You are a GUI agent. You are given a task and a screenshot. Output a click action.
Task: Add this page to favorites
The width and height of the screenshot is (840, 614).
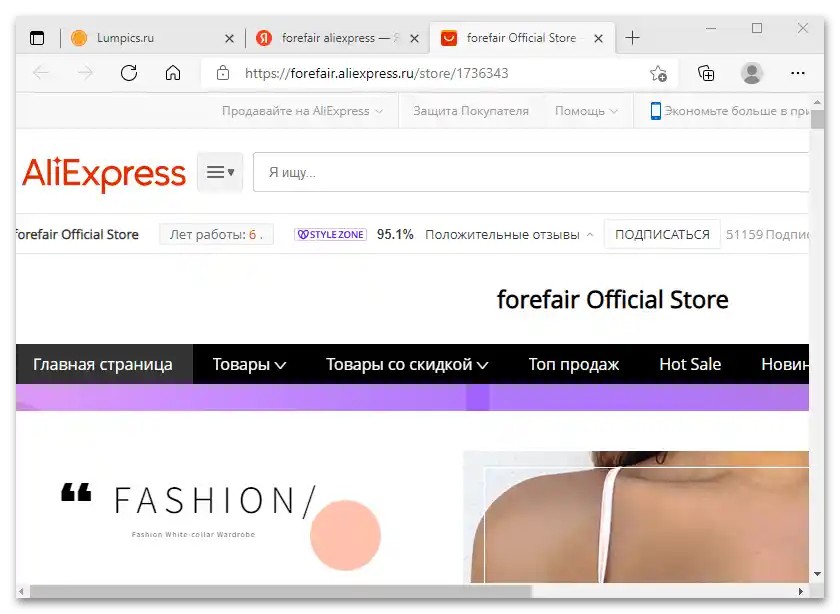pyautogui.click(x=658, y=73)
